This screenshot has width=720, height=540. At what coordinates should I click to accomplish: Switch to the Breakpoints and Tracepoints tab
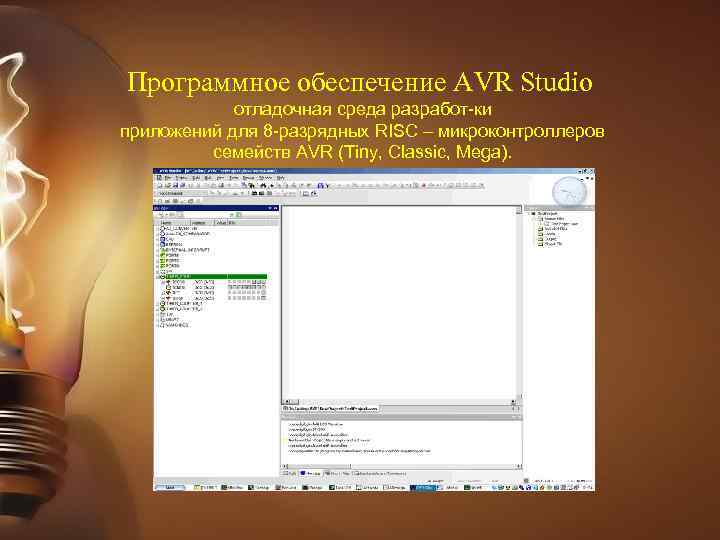[380, 473]
